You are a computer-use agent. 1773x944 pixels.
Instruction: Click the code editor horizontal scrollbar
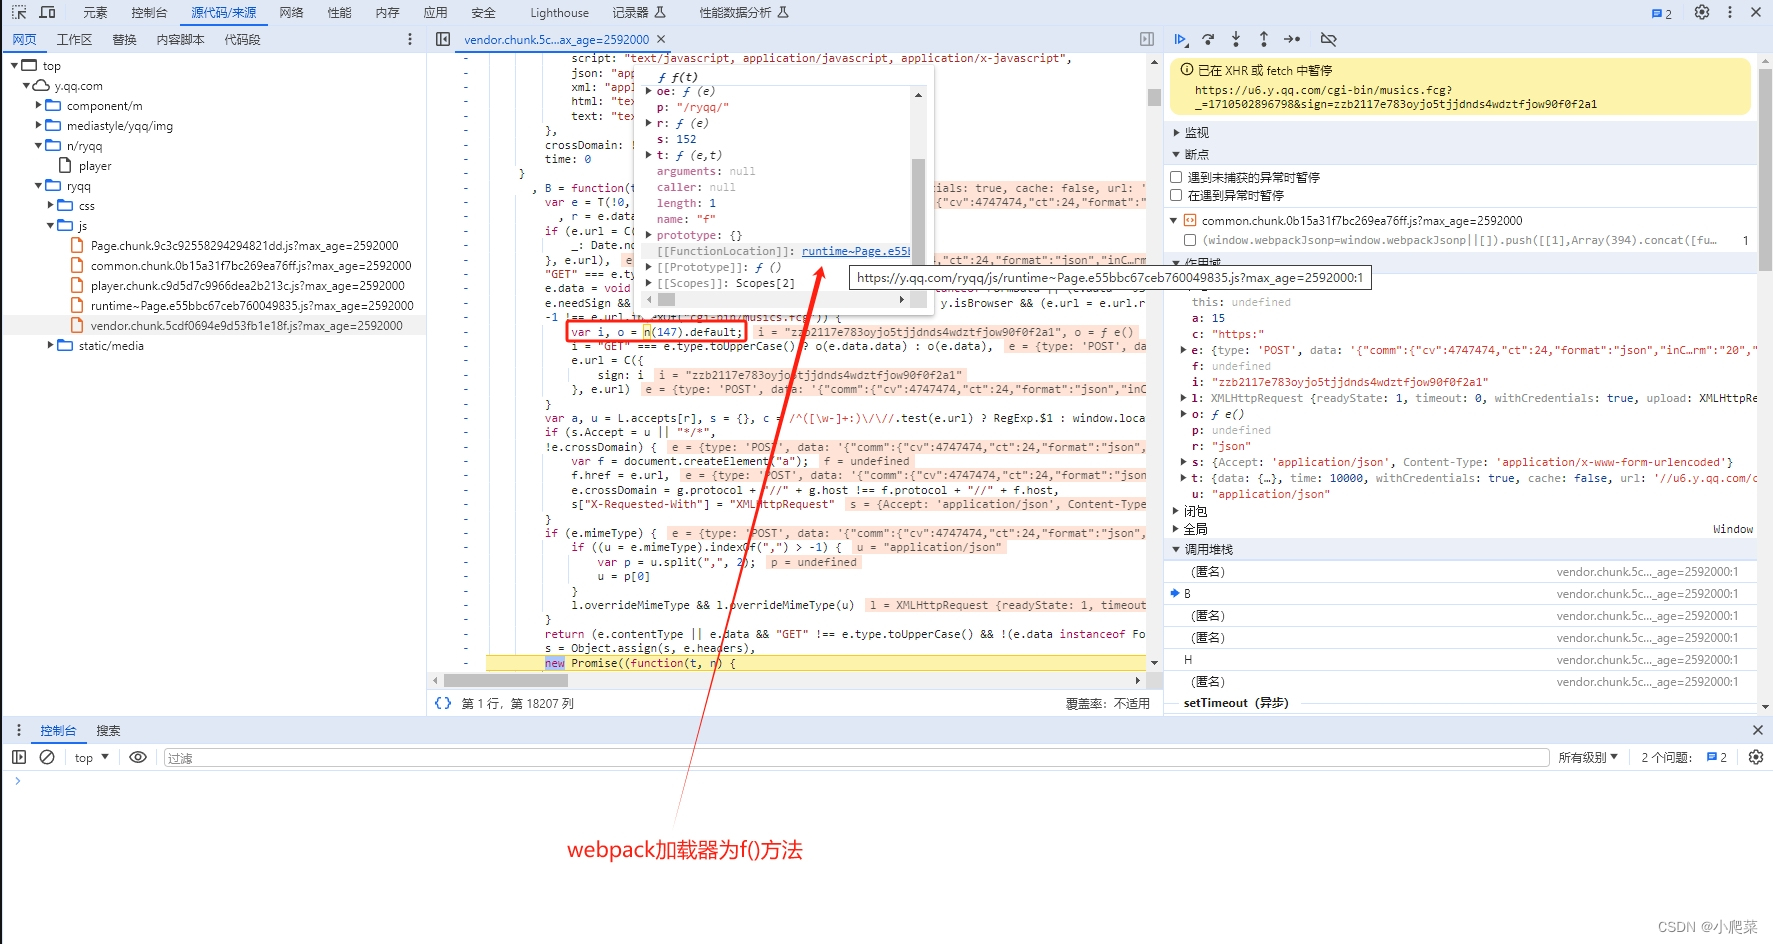point(505,680)
